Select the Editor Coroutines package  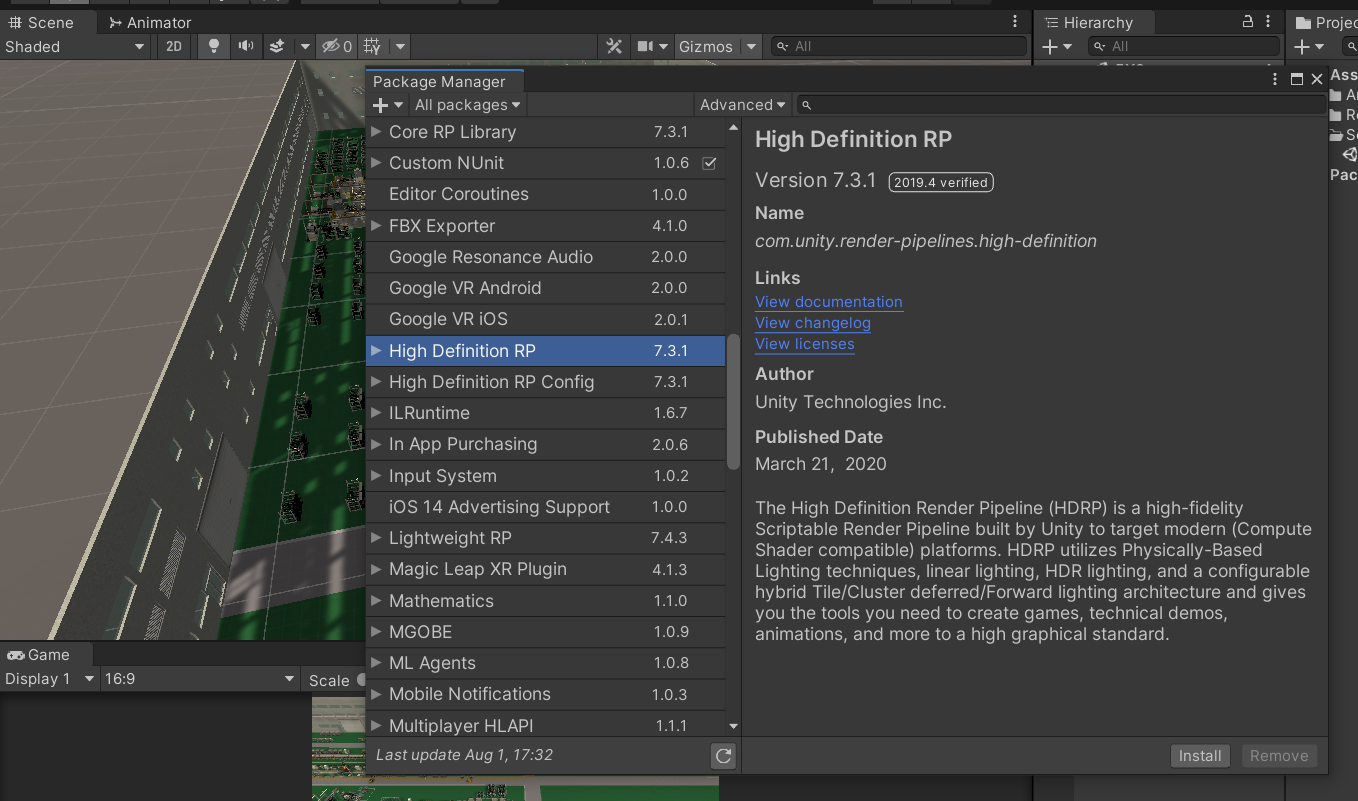pos(545,194)
